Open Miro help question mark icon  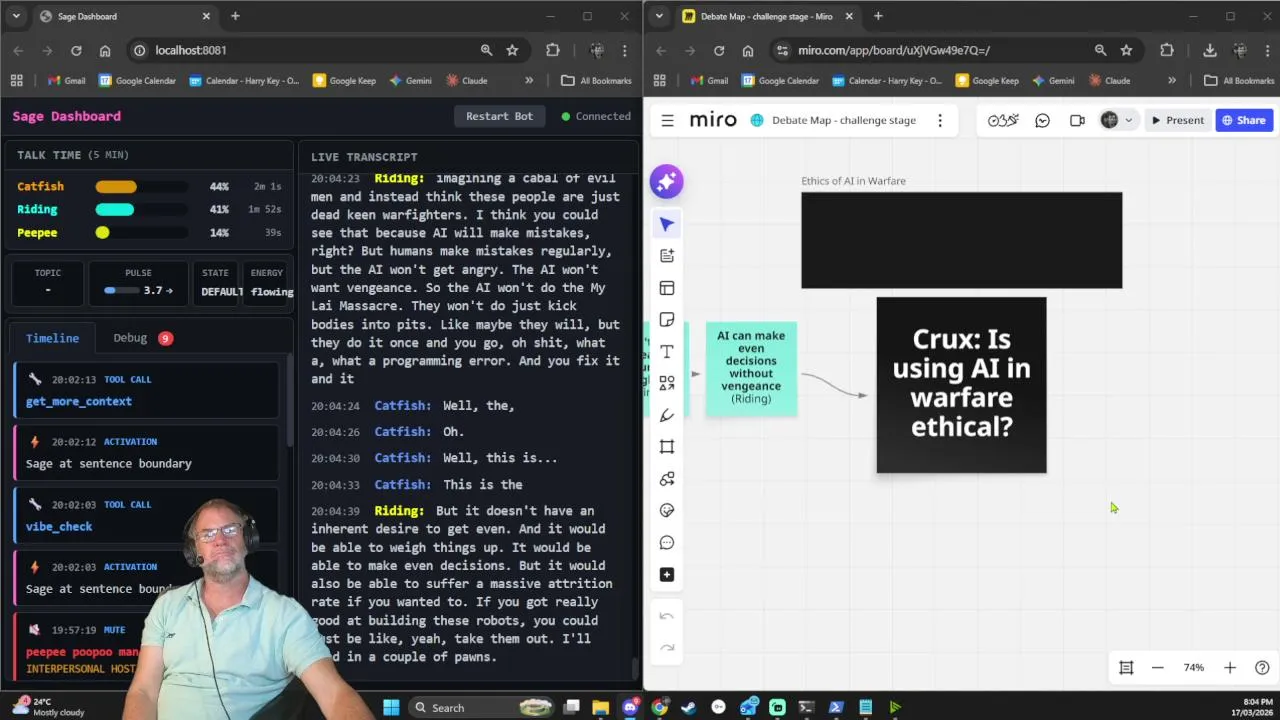1262,667
